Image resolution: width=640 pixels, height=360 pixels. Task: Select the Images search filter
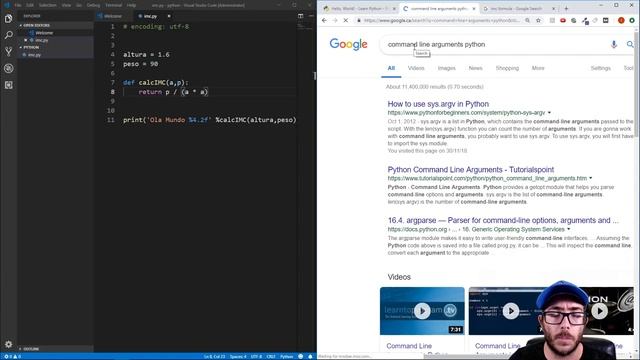point(447,68)
